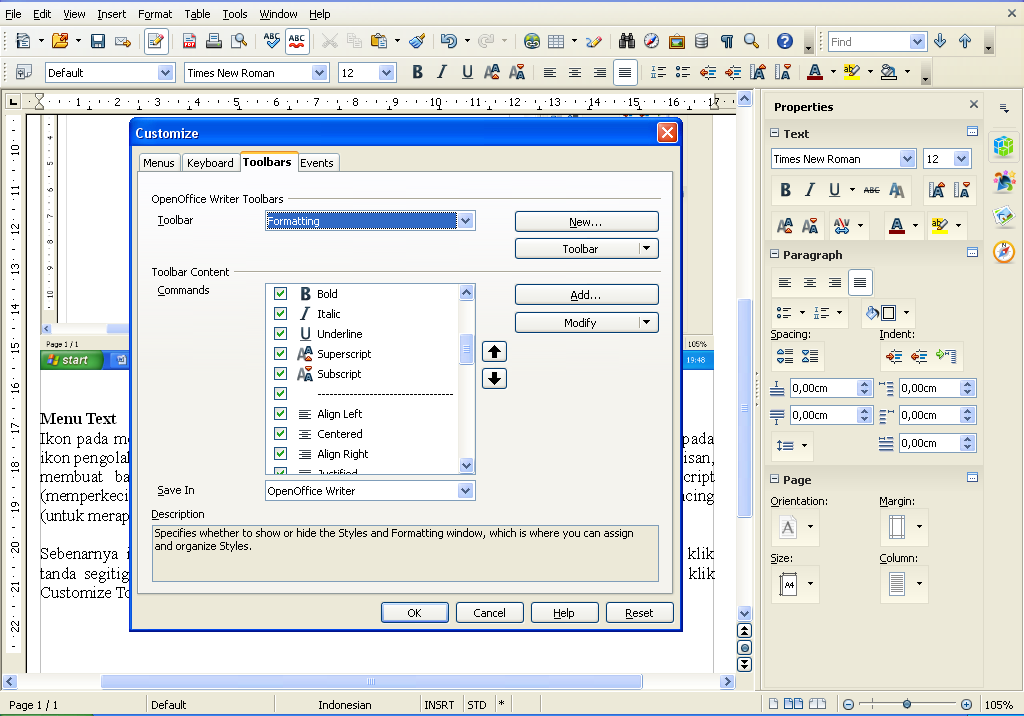Export the document as PDF
Viewport: 1024px width, 716px height.
pos(187,42)
